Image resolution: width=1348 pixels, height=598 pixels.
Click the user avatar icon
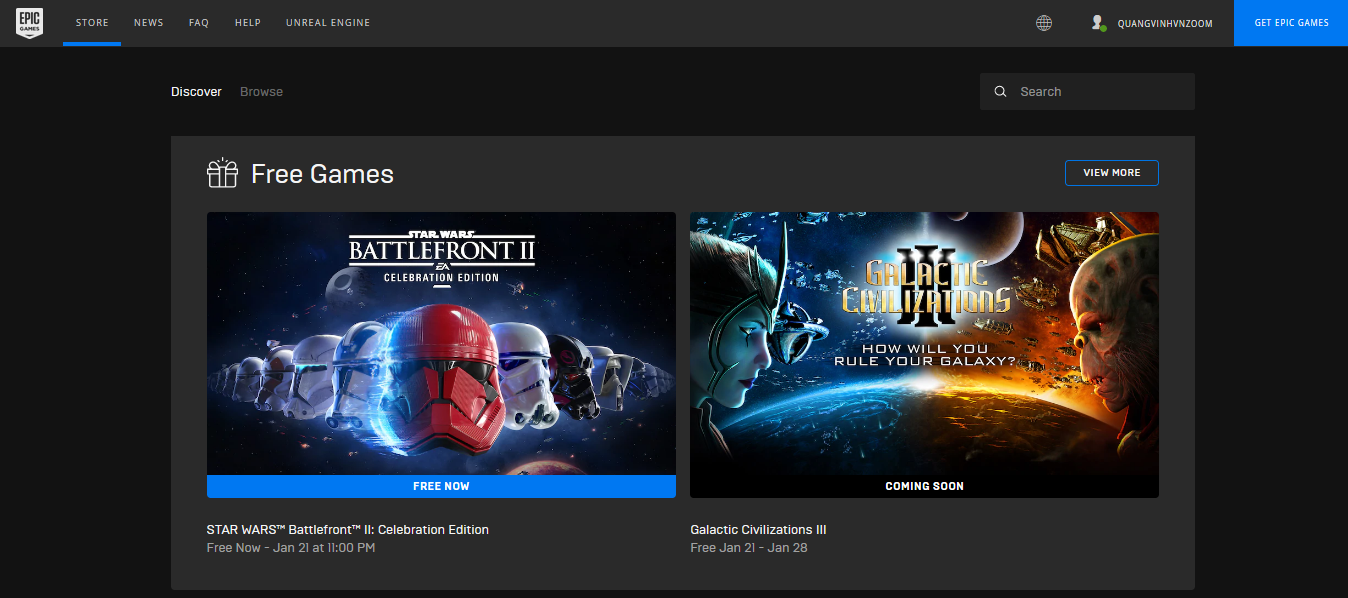pos(1098,23)
